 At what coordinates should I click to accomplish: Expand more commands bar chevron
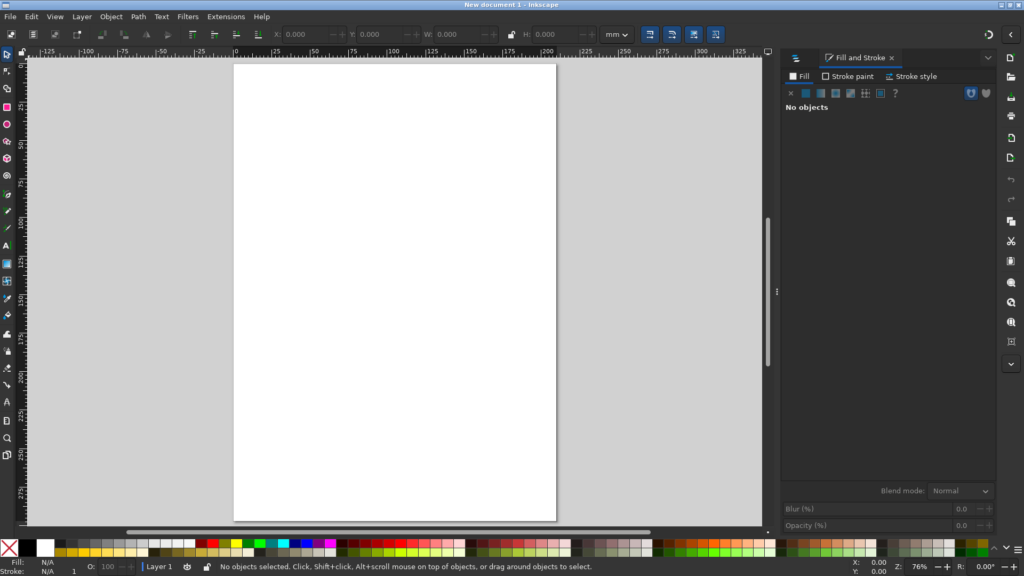pos(1011,364)
